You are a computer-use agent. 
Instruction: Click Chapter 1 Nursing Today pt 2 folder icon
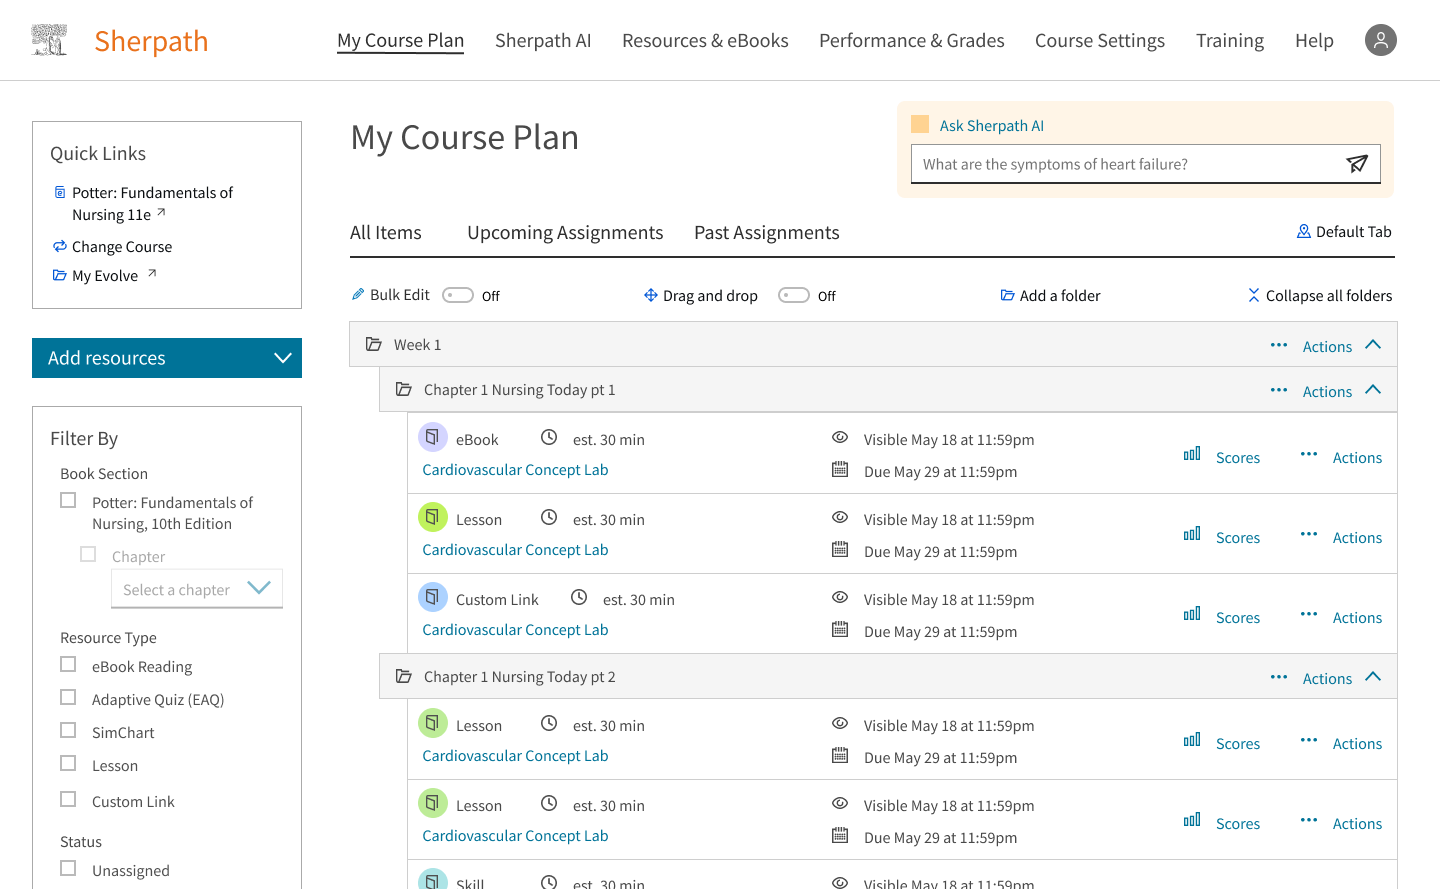click(x=404, y=676)
